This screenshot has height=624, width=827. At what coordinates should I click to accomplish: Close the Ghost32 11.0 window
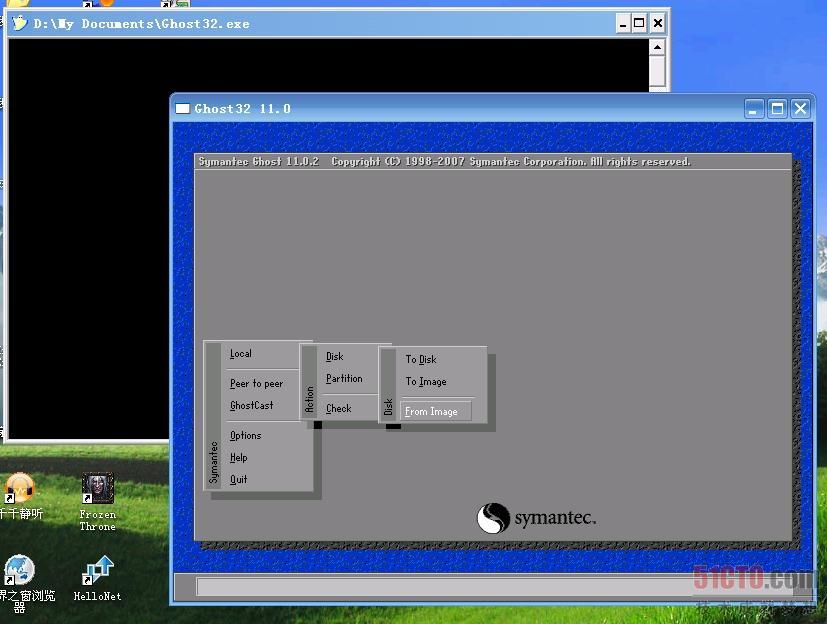800,109
